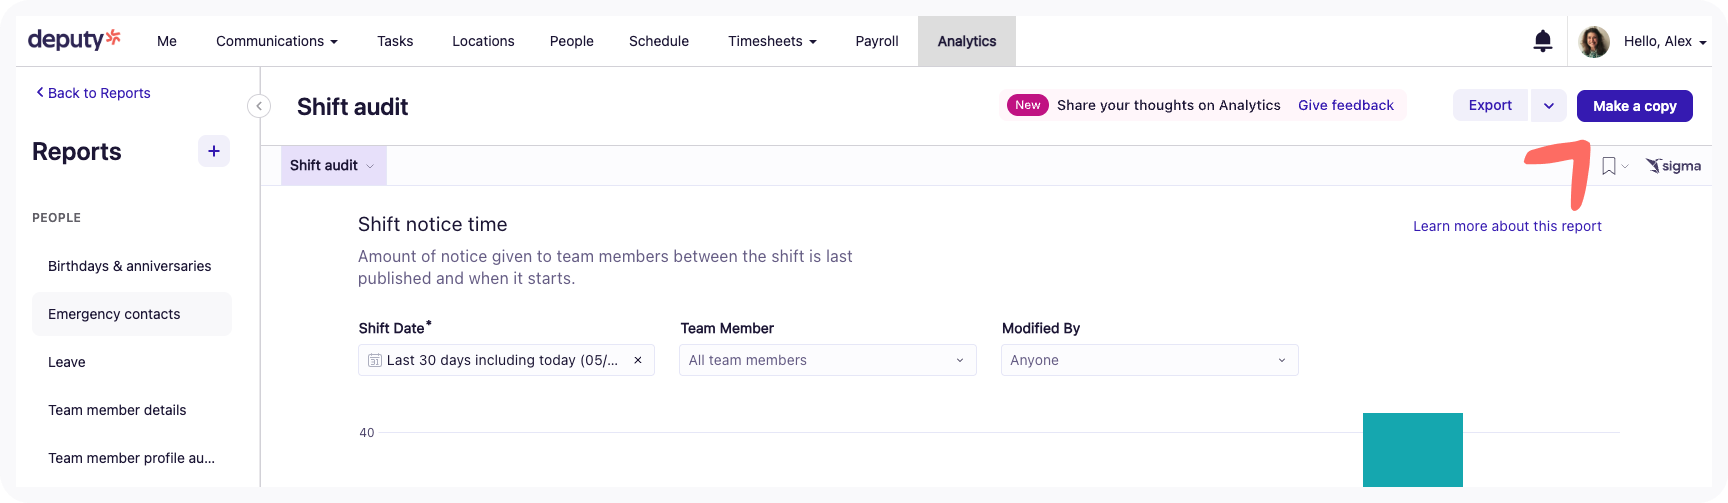The image size is (1728, 503).
Task: Expand the Export options arrow
Action: coord(1548,106)
